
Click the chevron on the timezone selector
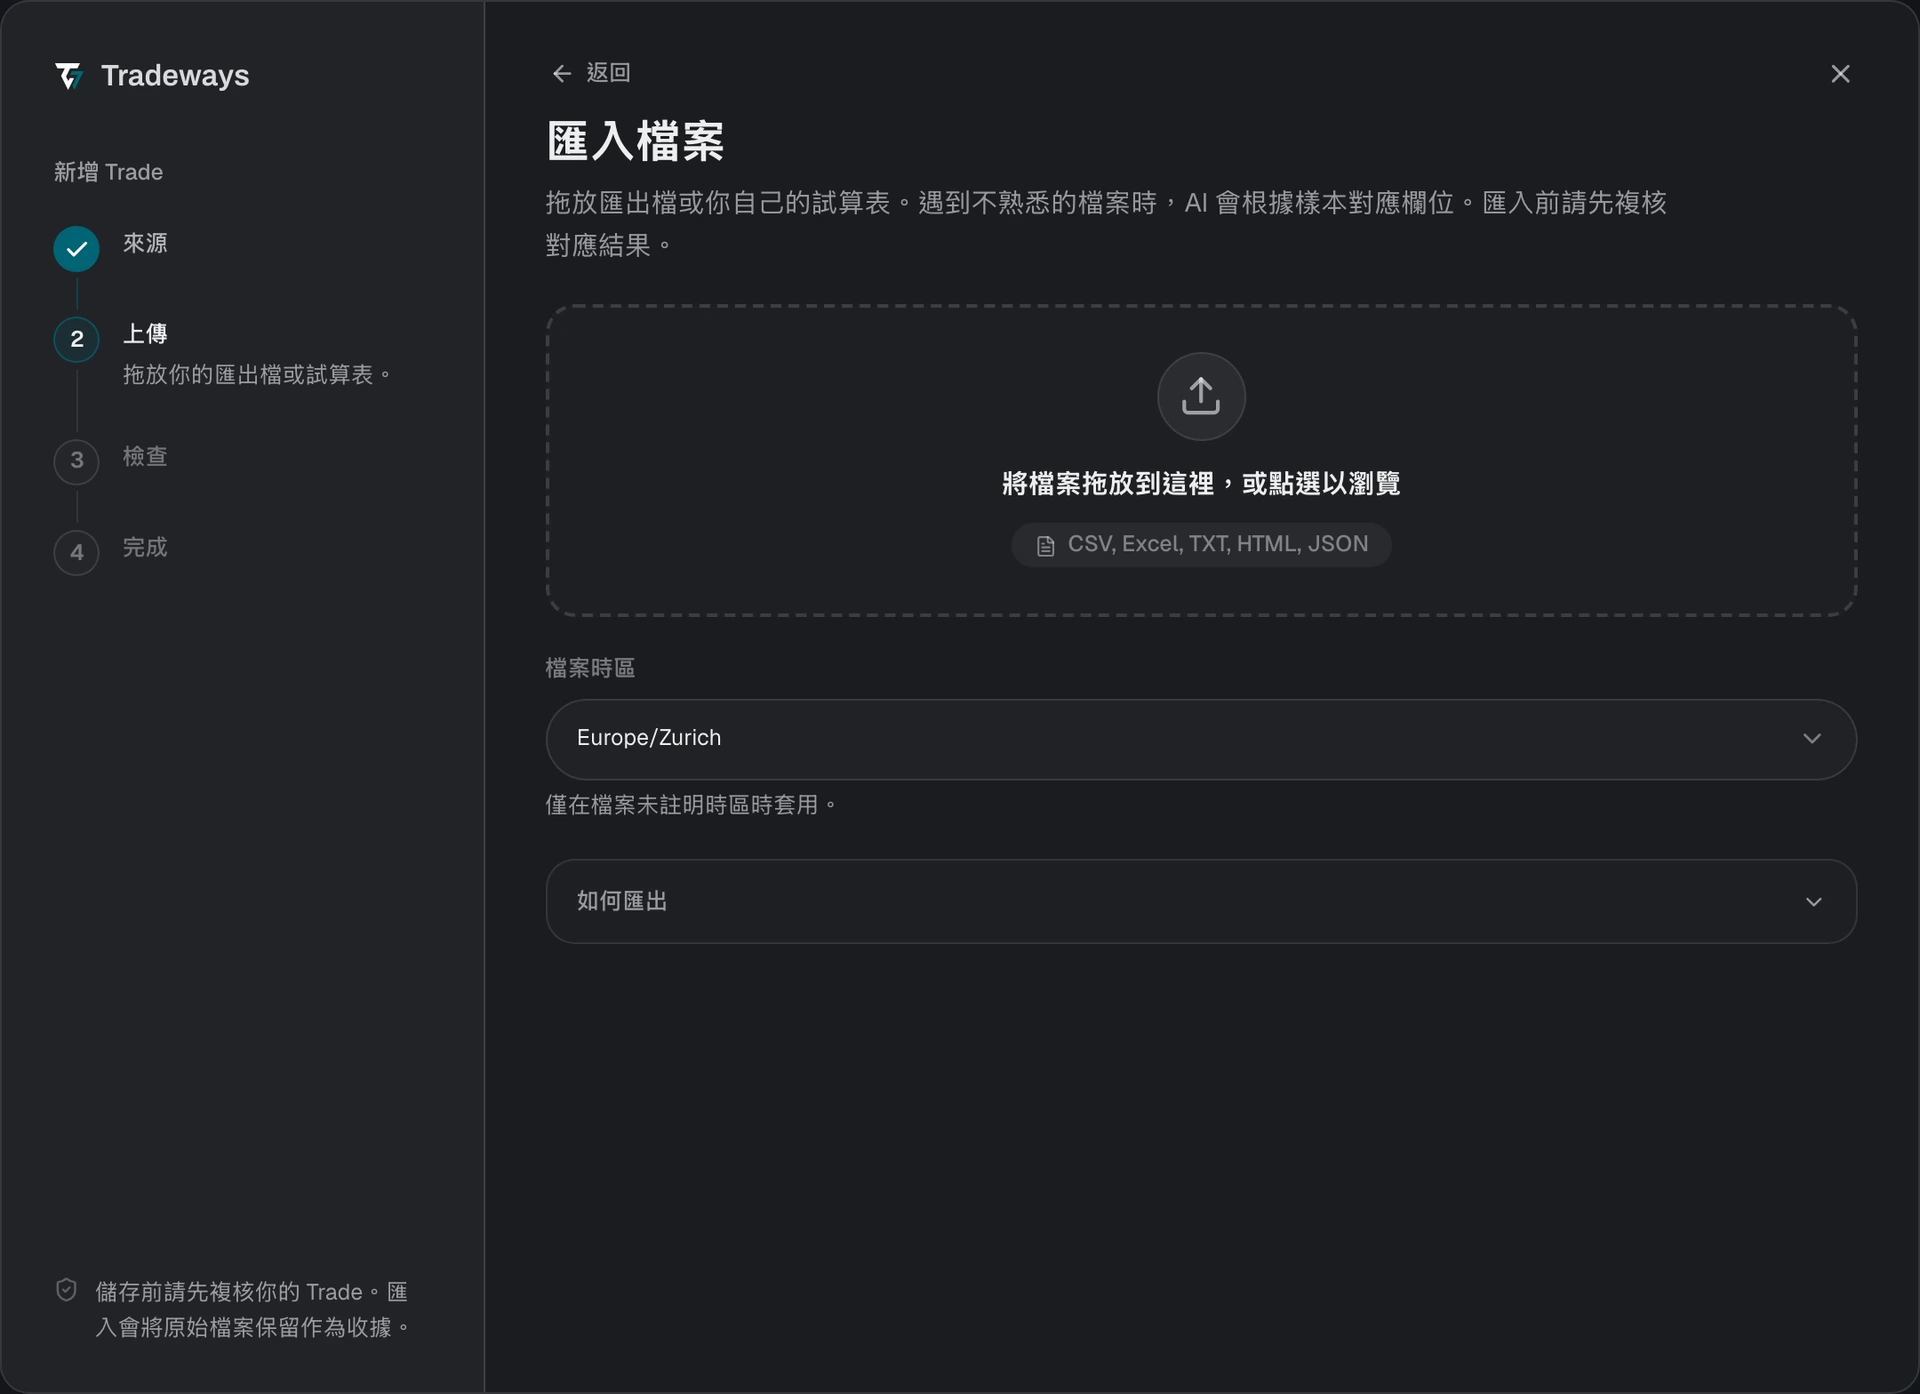(x=1812, y=739)
